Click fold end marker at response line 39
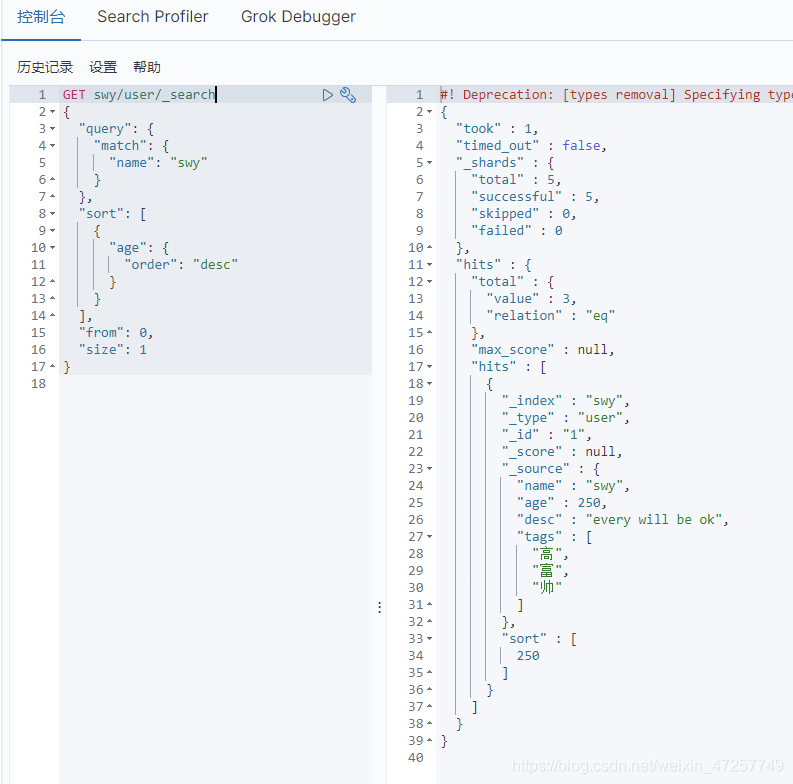 point(429,741)
